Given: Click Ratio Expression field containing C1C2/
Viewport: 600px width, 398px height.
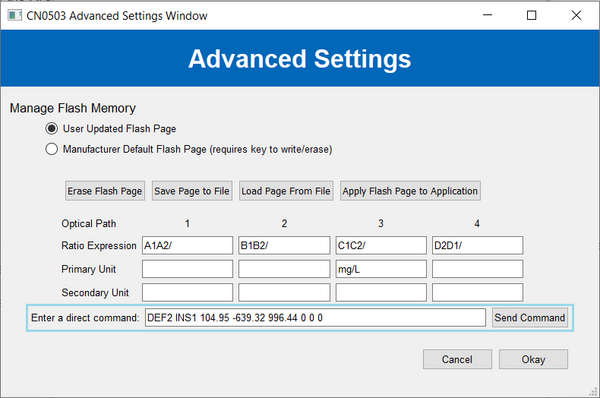Looking at the screenshot, I should pos(381,245).
